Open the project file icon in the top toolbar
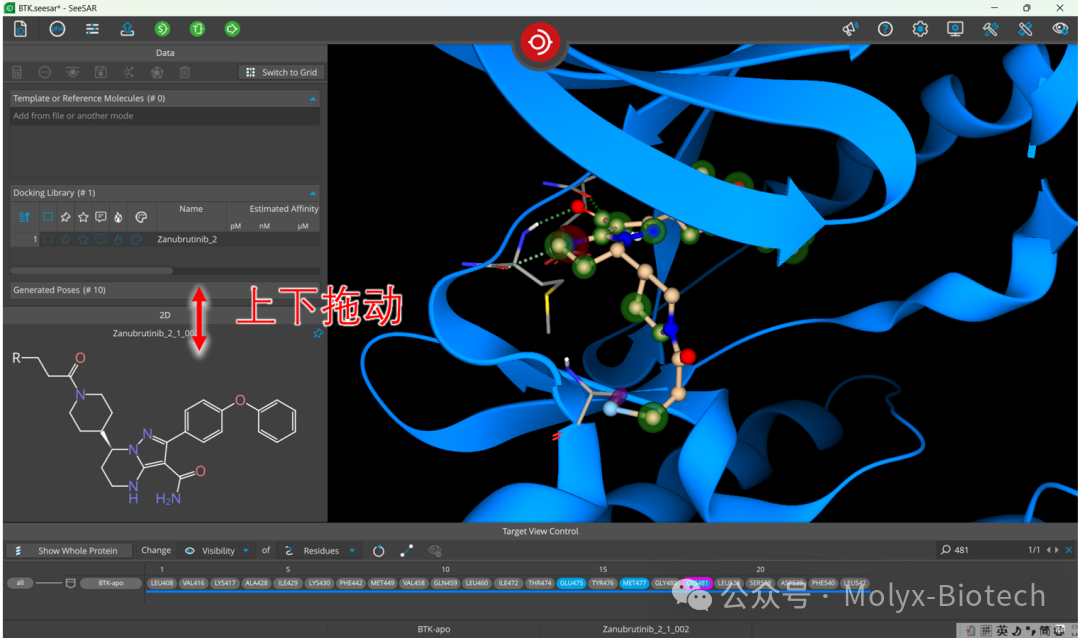The height and width of the screenshot is (638, 1080). (21, 29)
